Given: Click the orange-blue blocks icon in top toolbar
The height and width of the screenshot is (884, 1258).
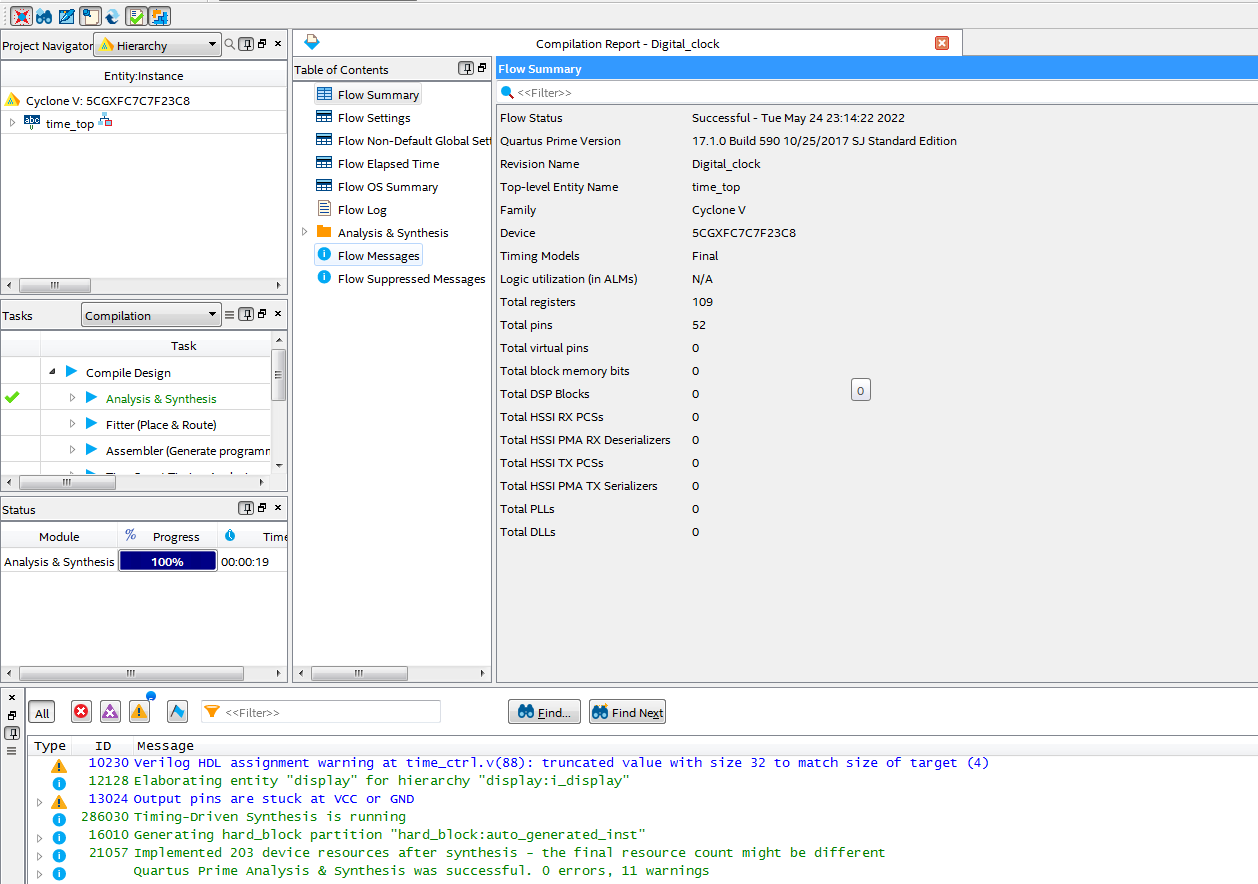Looking at the screenshot, I should [x=159, y=16].
